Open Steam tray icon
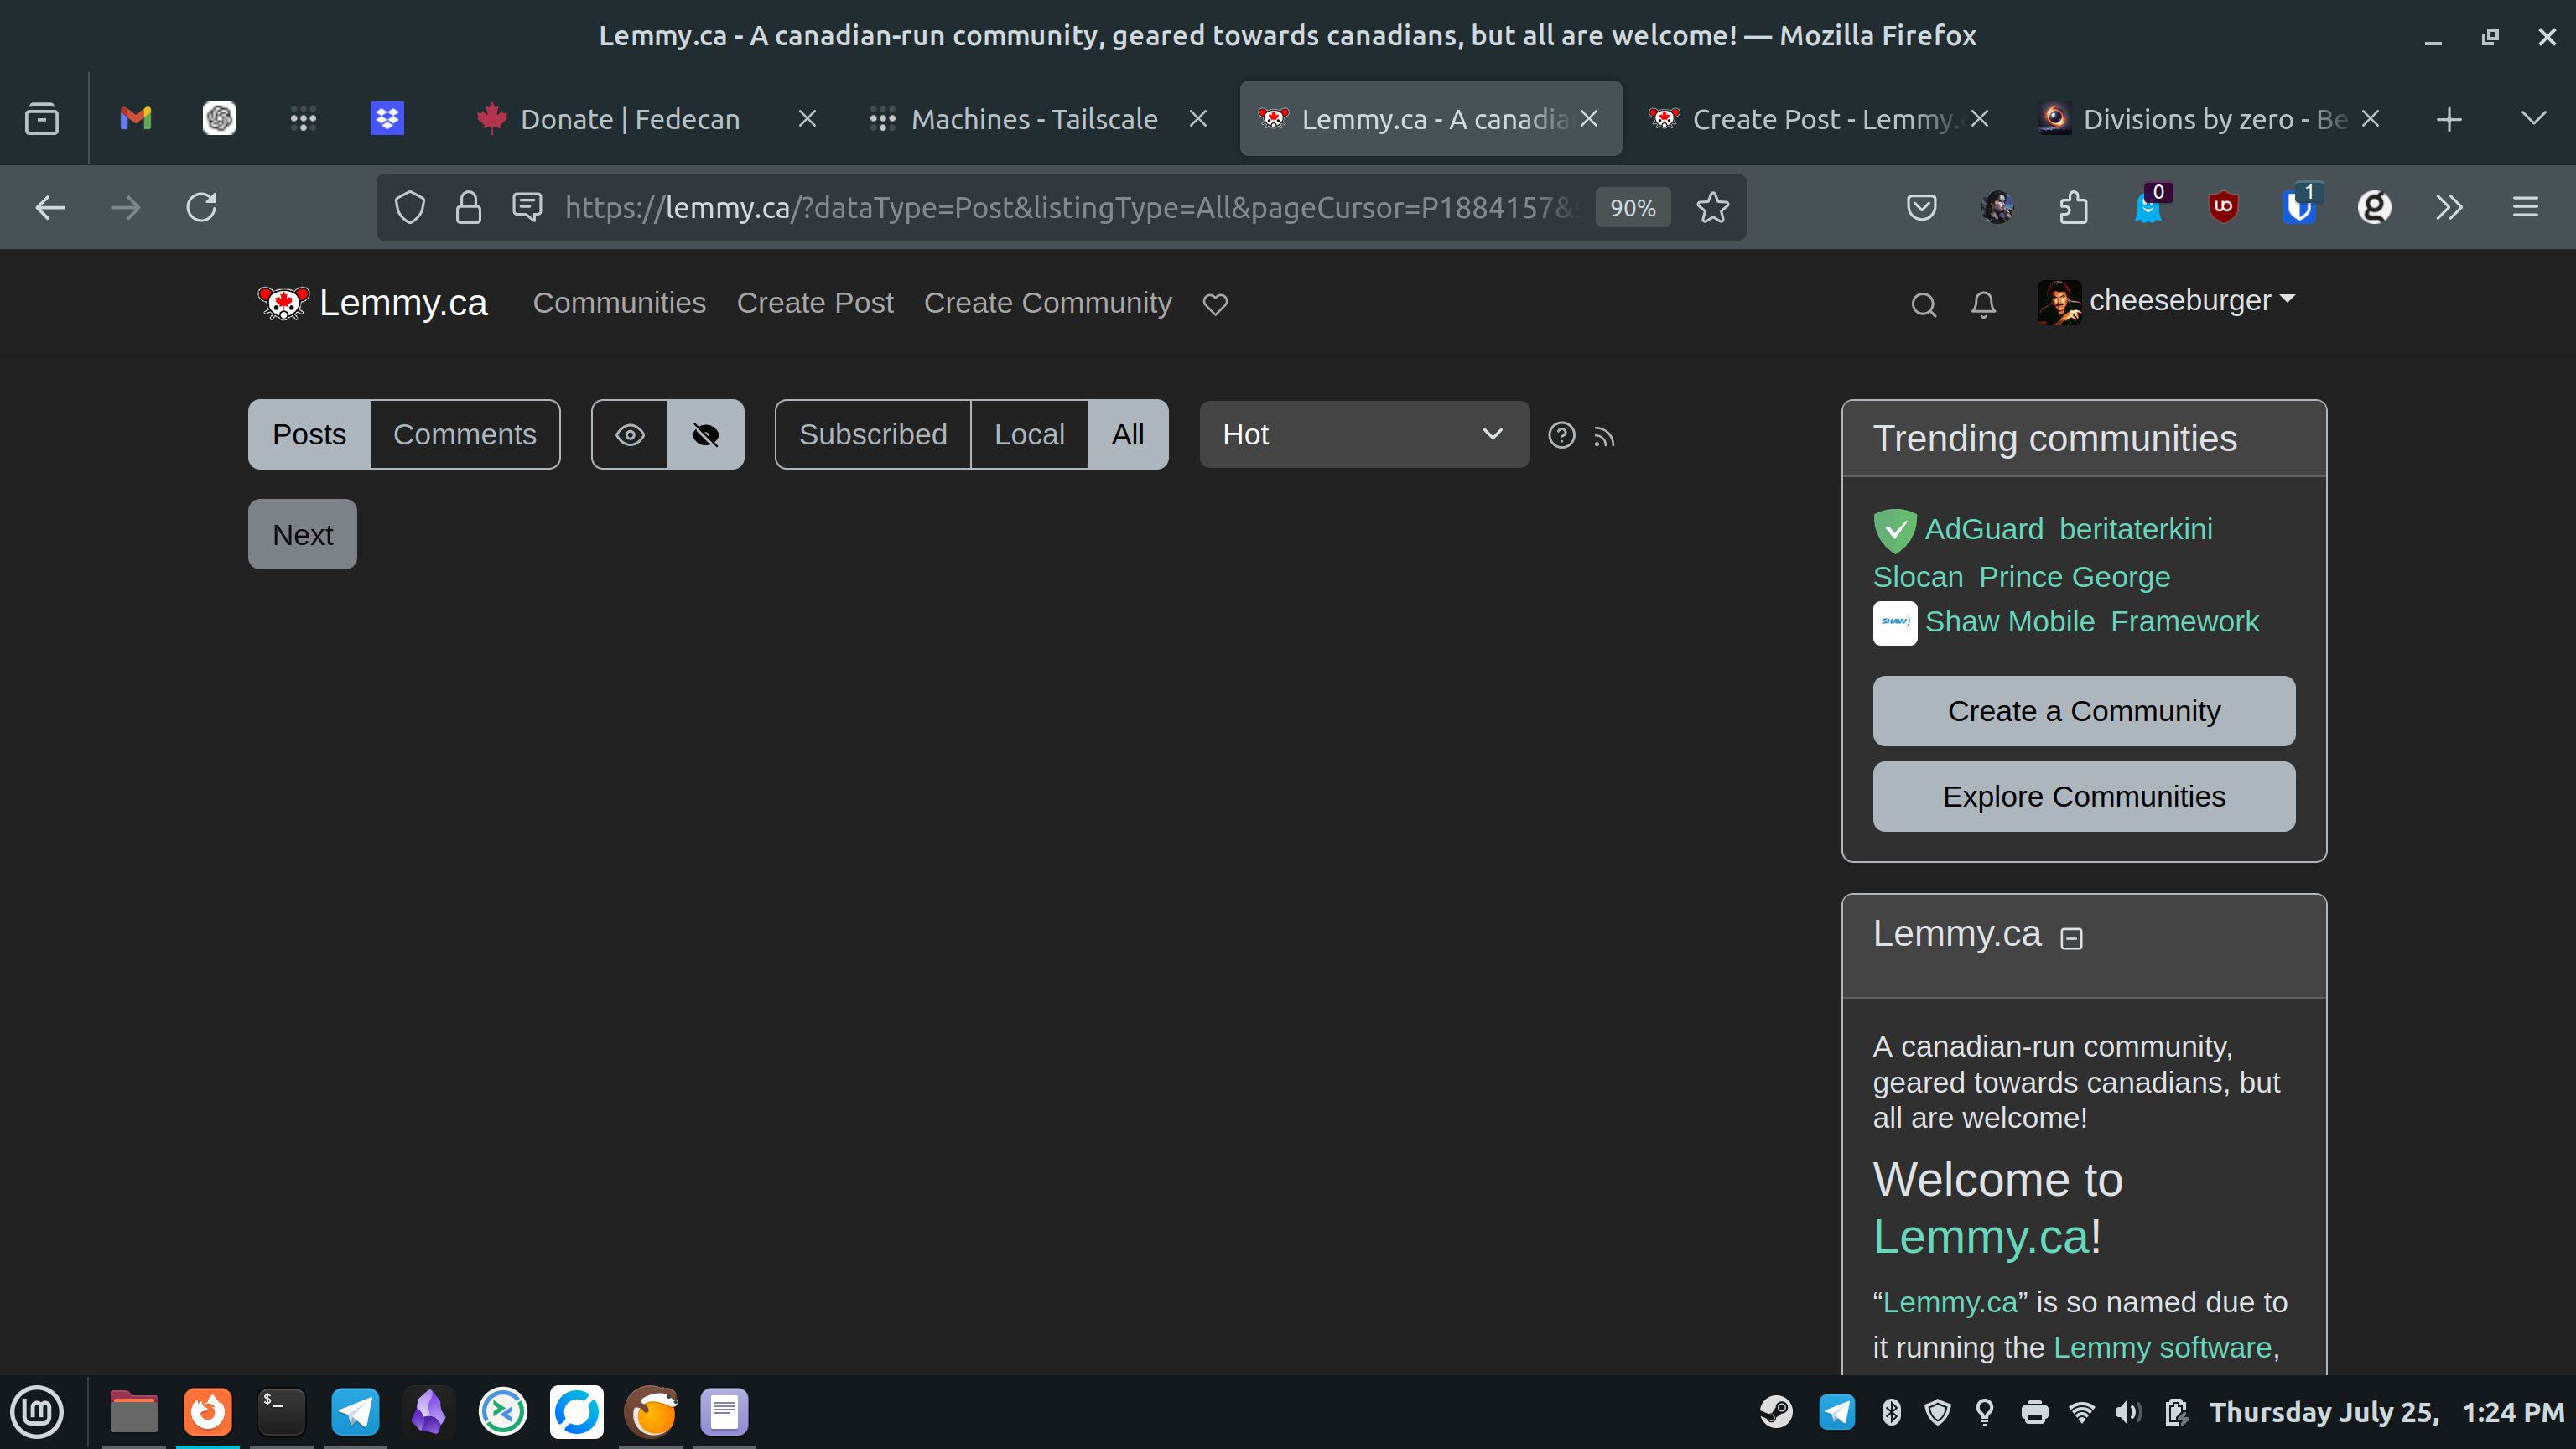This screenshot has width=2576, height=1449. (x=1775, y=1412)
